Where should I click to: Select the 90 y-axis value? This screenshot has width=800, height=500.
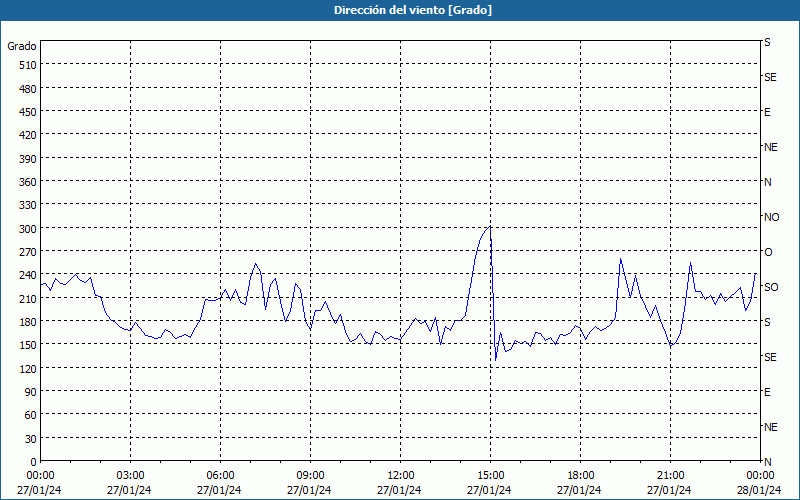coord(31,392)
